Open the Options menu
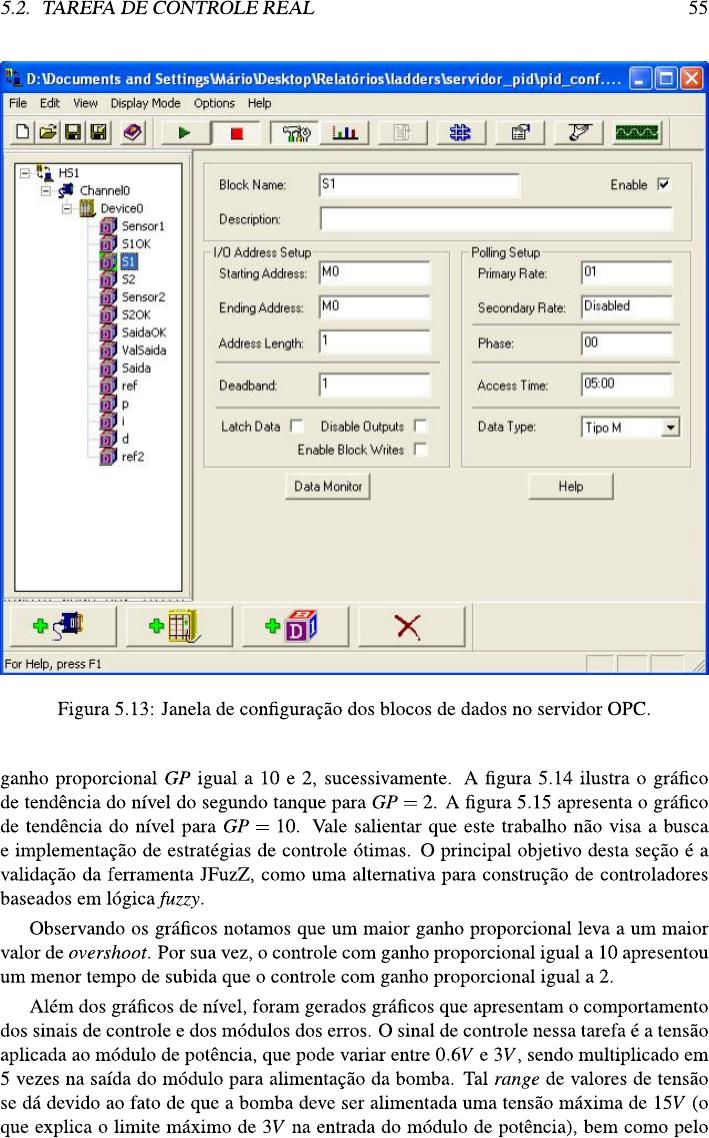 coord(214,103)
